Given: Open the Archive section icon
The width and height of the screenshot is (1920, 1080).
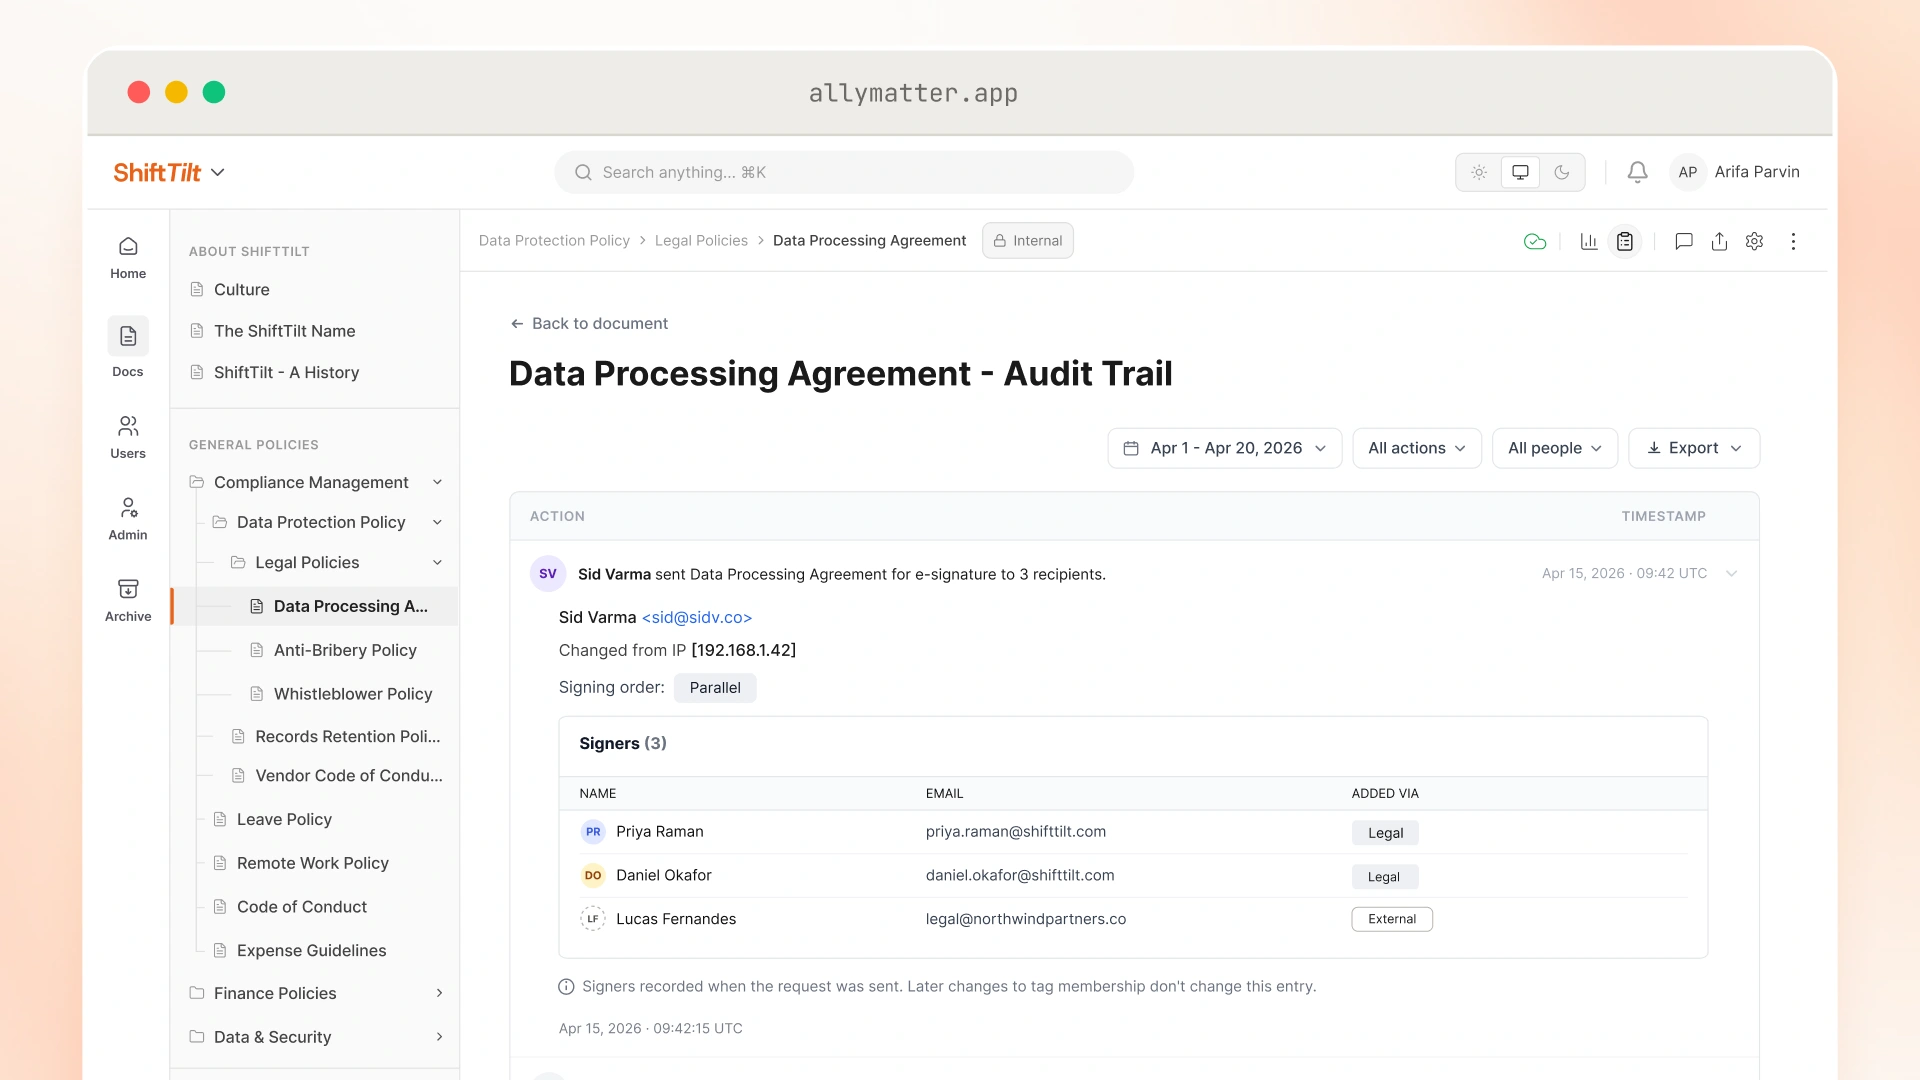Looking at the screenshot, I should (x=128, y=589).
